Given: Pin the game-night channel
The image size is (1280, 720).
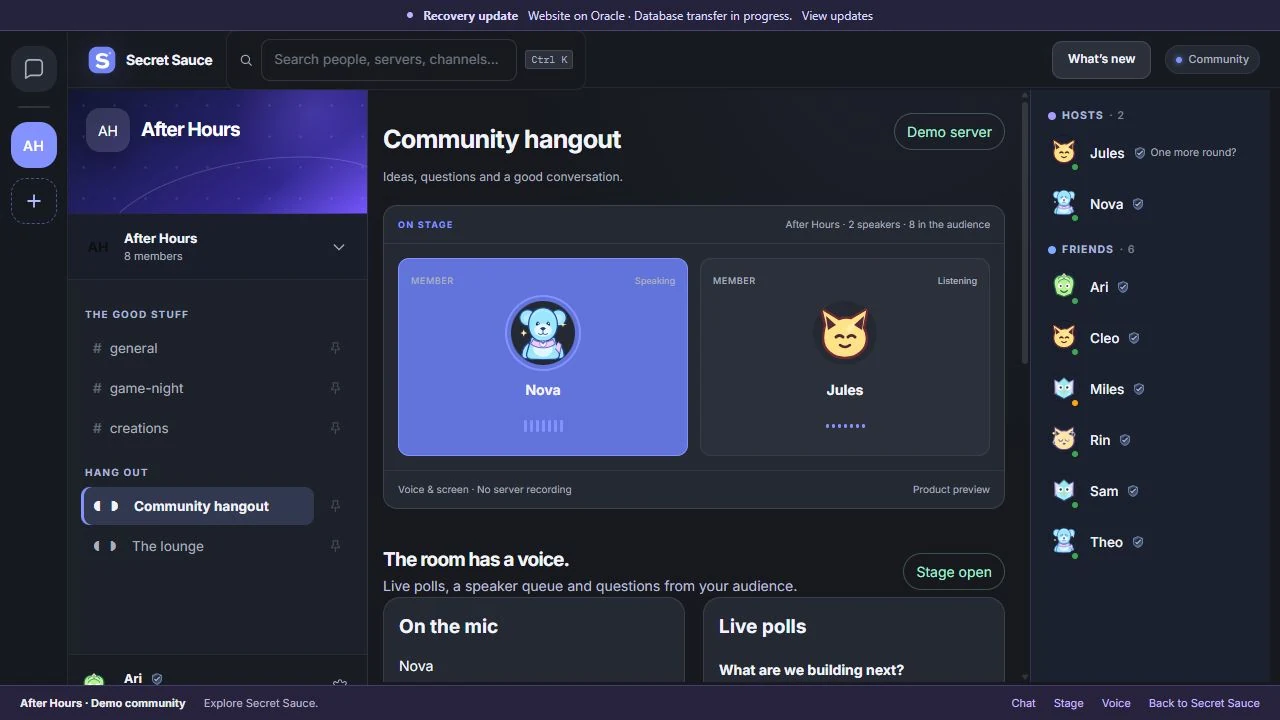Looking at the screenshot, I should coord(335,388).
